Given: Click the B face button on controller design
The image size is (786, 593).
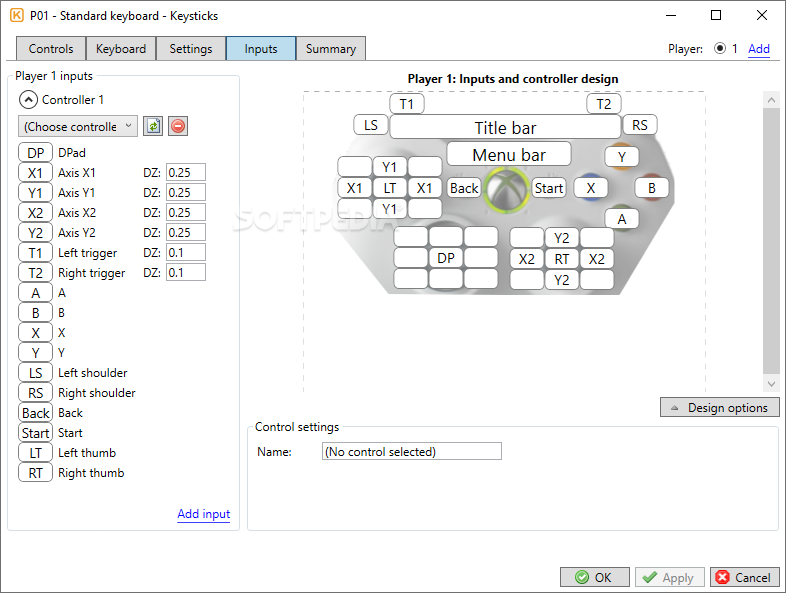Looking at the screenshot, I should click(x=652, y=188).
